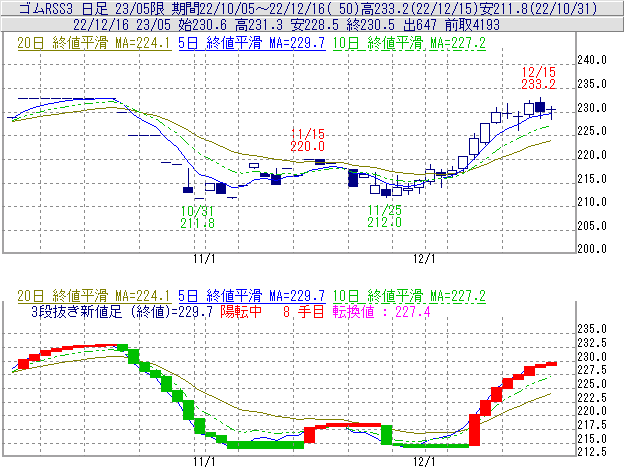Click the 転換値 : 227.4 text
The image size is (624, 475).
pyautogui.click(x=382, y=311)
